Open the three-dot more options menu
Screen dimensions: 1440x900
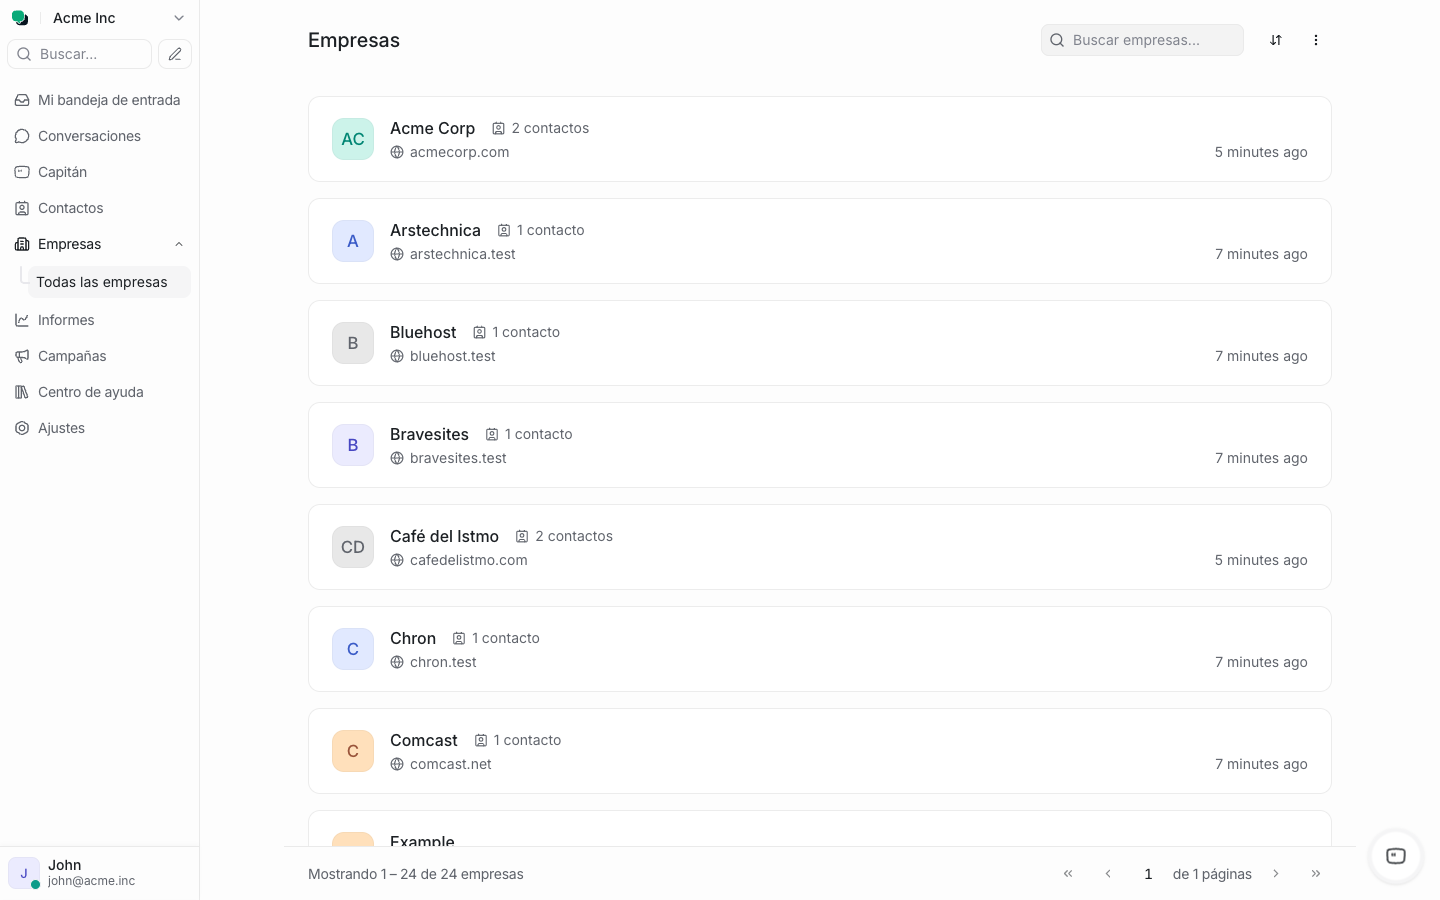[1316, 40]
